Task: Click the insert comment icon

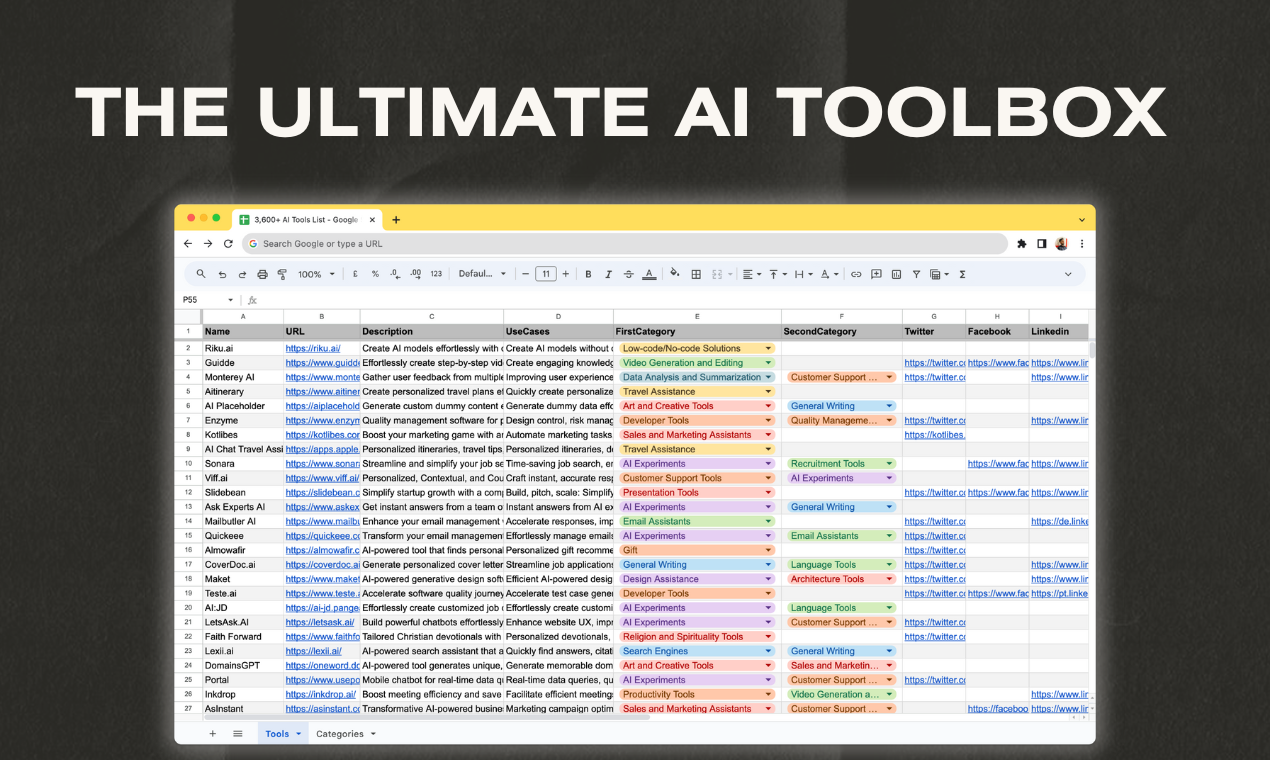Action: [876, 274]
